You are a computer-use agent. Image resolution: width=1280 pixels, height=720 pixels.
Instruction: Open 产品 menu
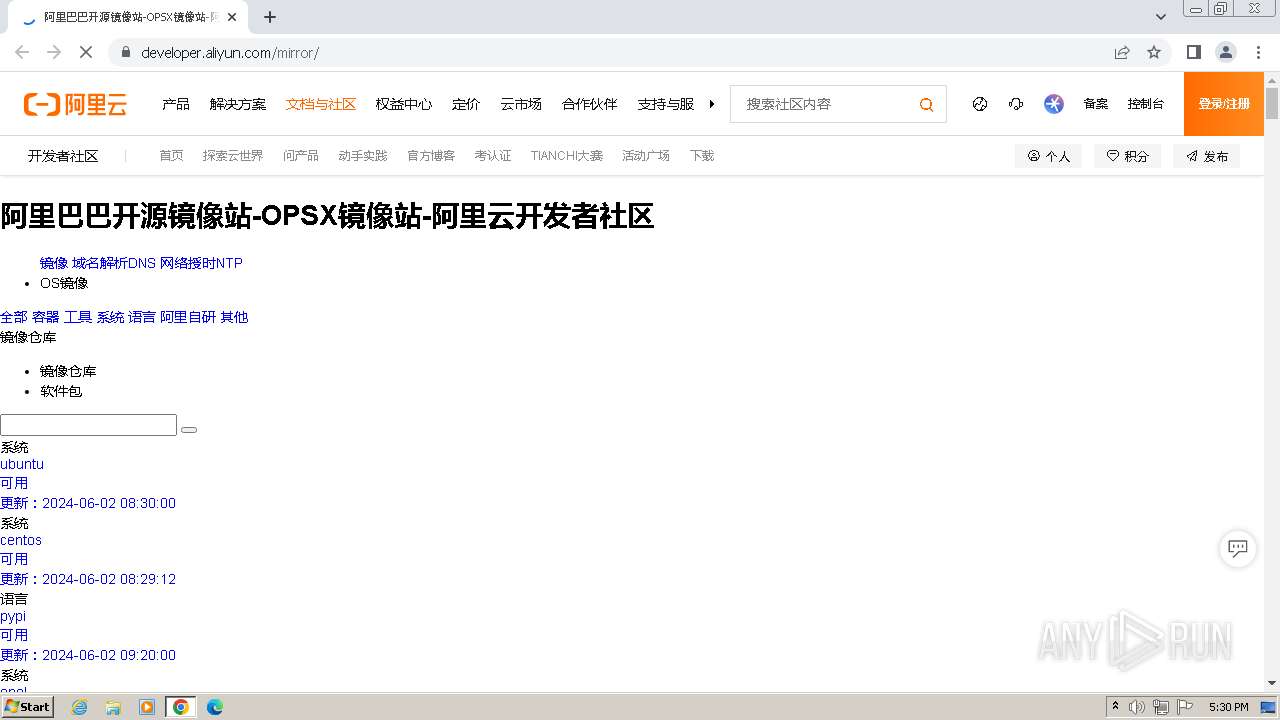point(176,104)
